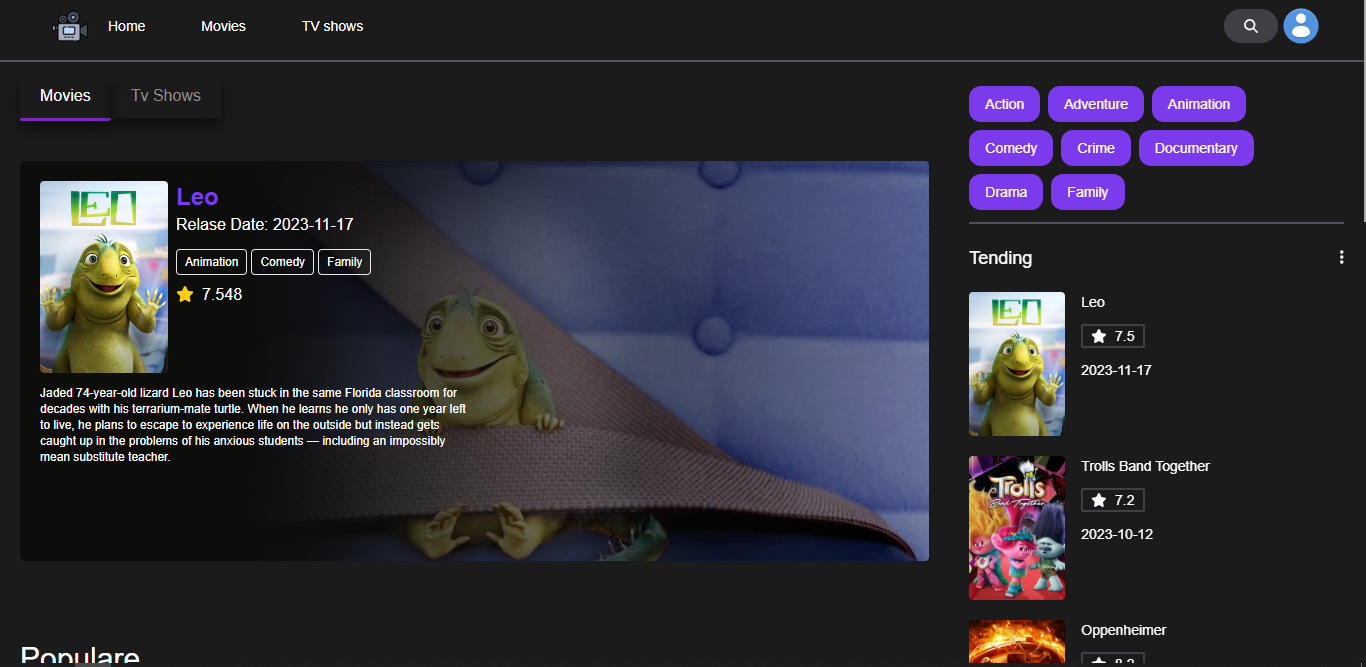Click the Tending section heading
The height and width of the screenshot is (667, 1366).
click(1001, 258)
